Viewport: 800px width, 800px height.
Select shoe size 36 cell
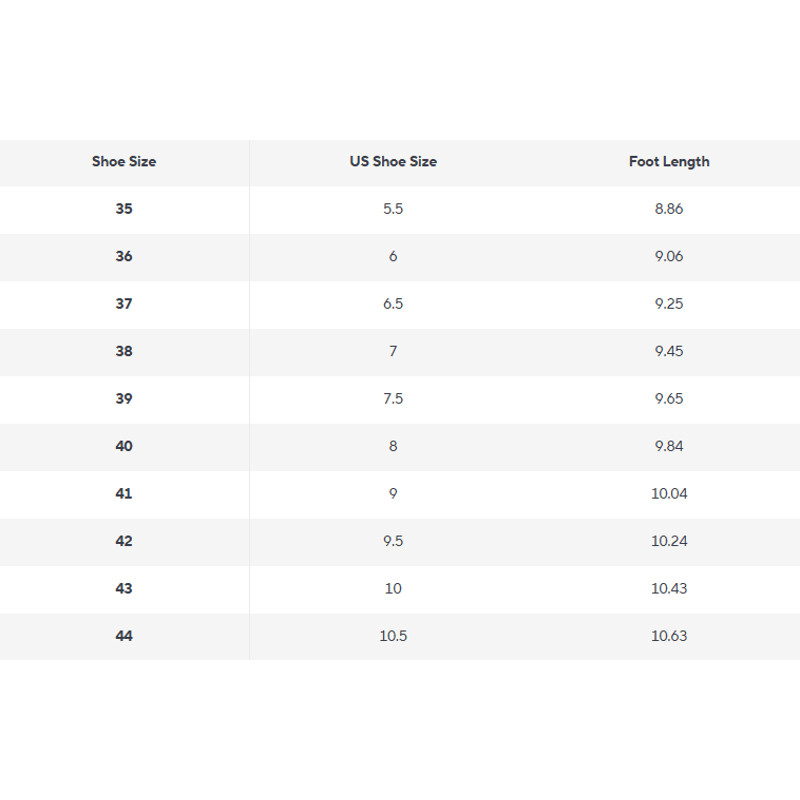[124, 256]
